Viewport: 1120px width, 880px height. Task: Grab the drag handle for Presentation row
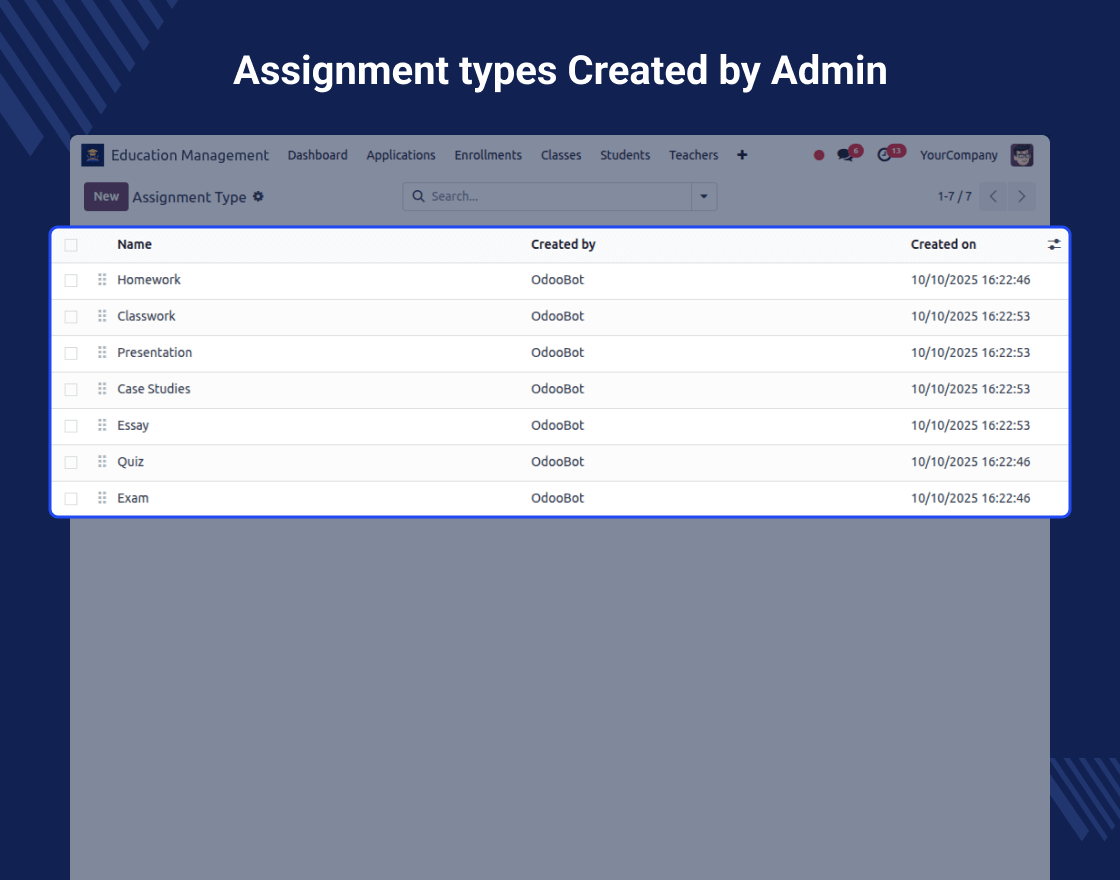[x=102, y=353]
